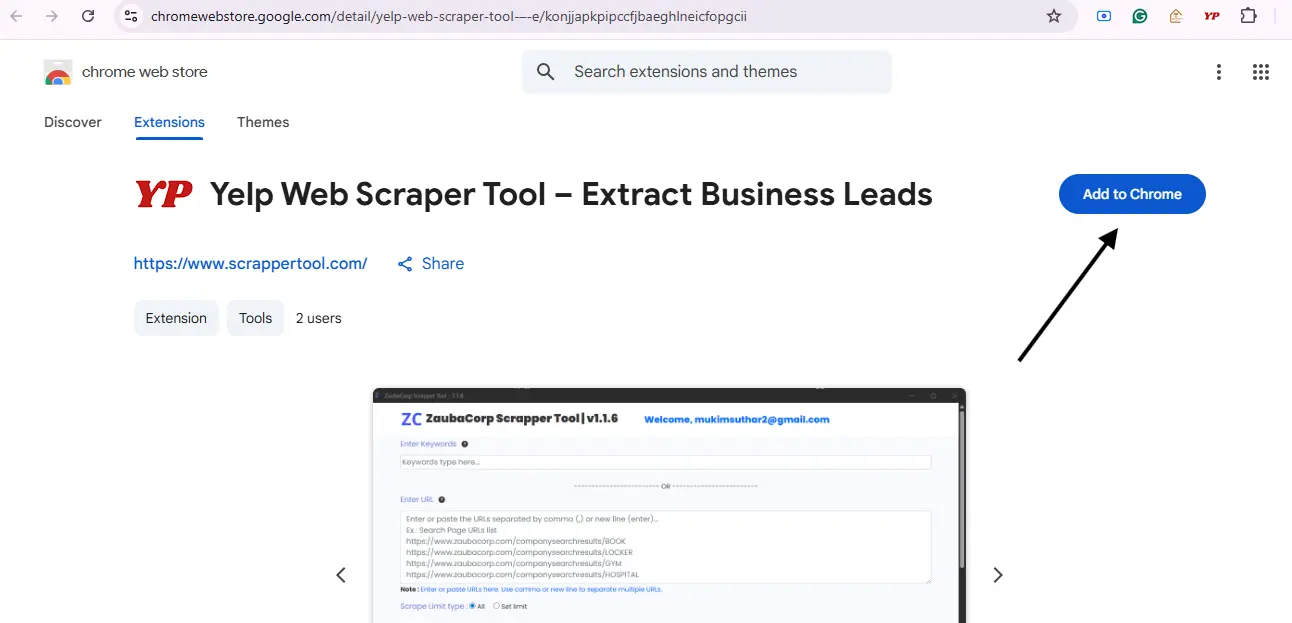Viewport: 1292px width, 623px height.
Task: Click the Add to Chrome button
Action: click(1132, 194)
